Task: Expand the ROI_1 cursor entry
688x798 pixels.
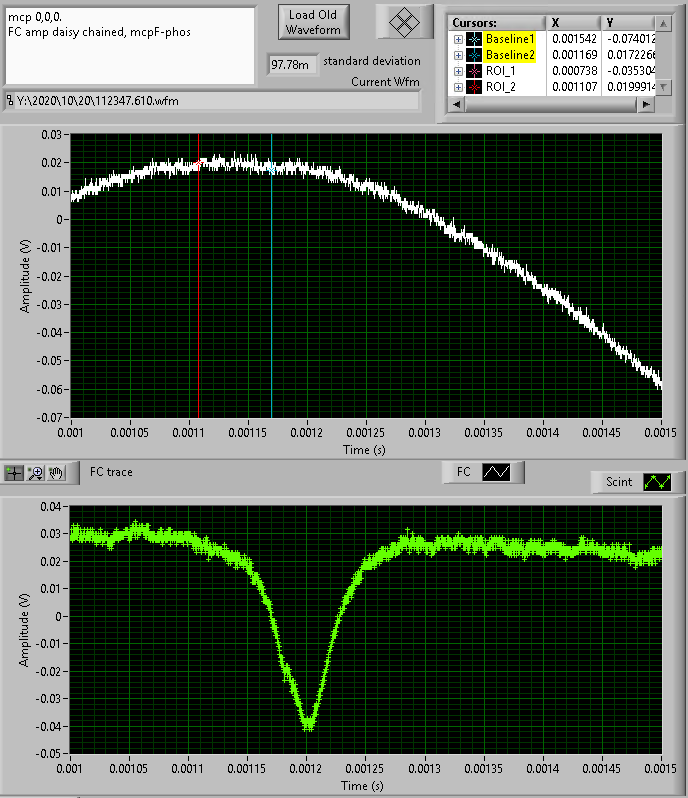Action: pyautogui.click(x=458, y=71)
